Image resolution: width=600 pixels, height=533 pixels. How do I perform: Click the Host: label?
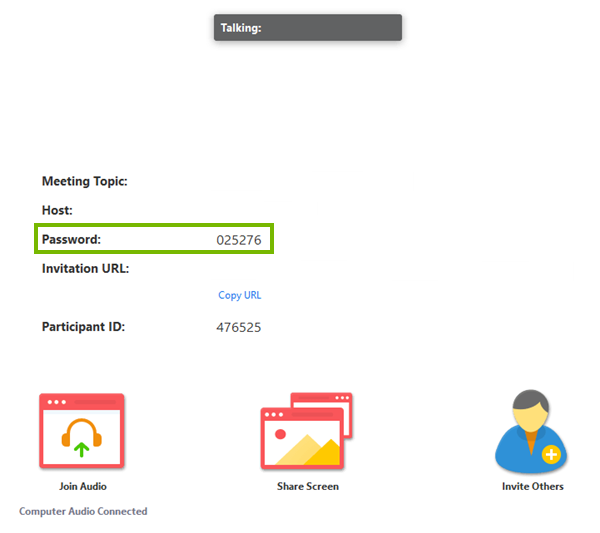(57, 210)
